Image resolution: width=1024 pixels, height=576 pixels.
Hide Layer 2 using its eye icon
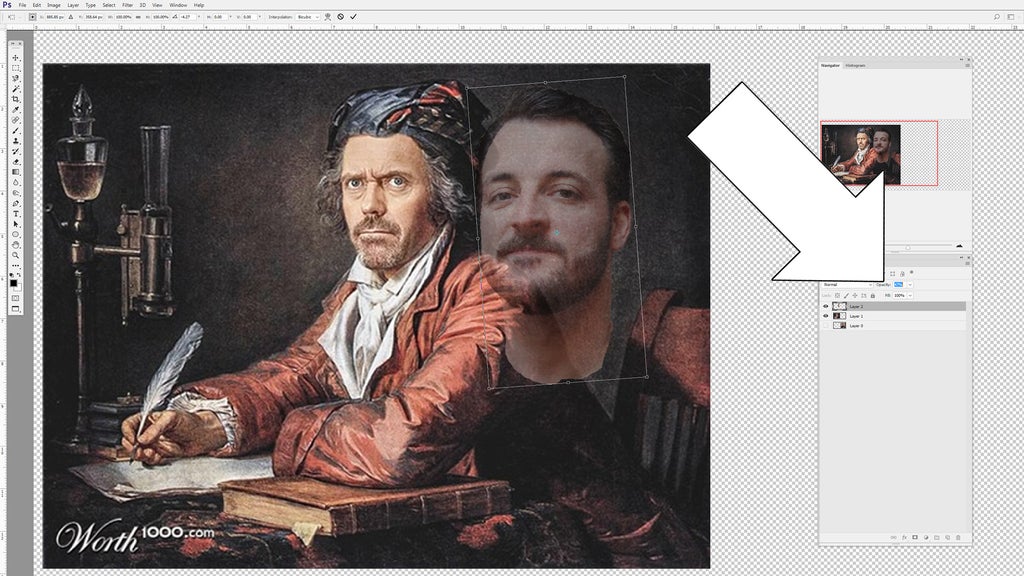point(825,306)
